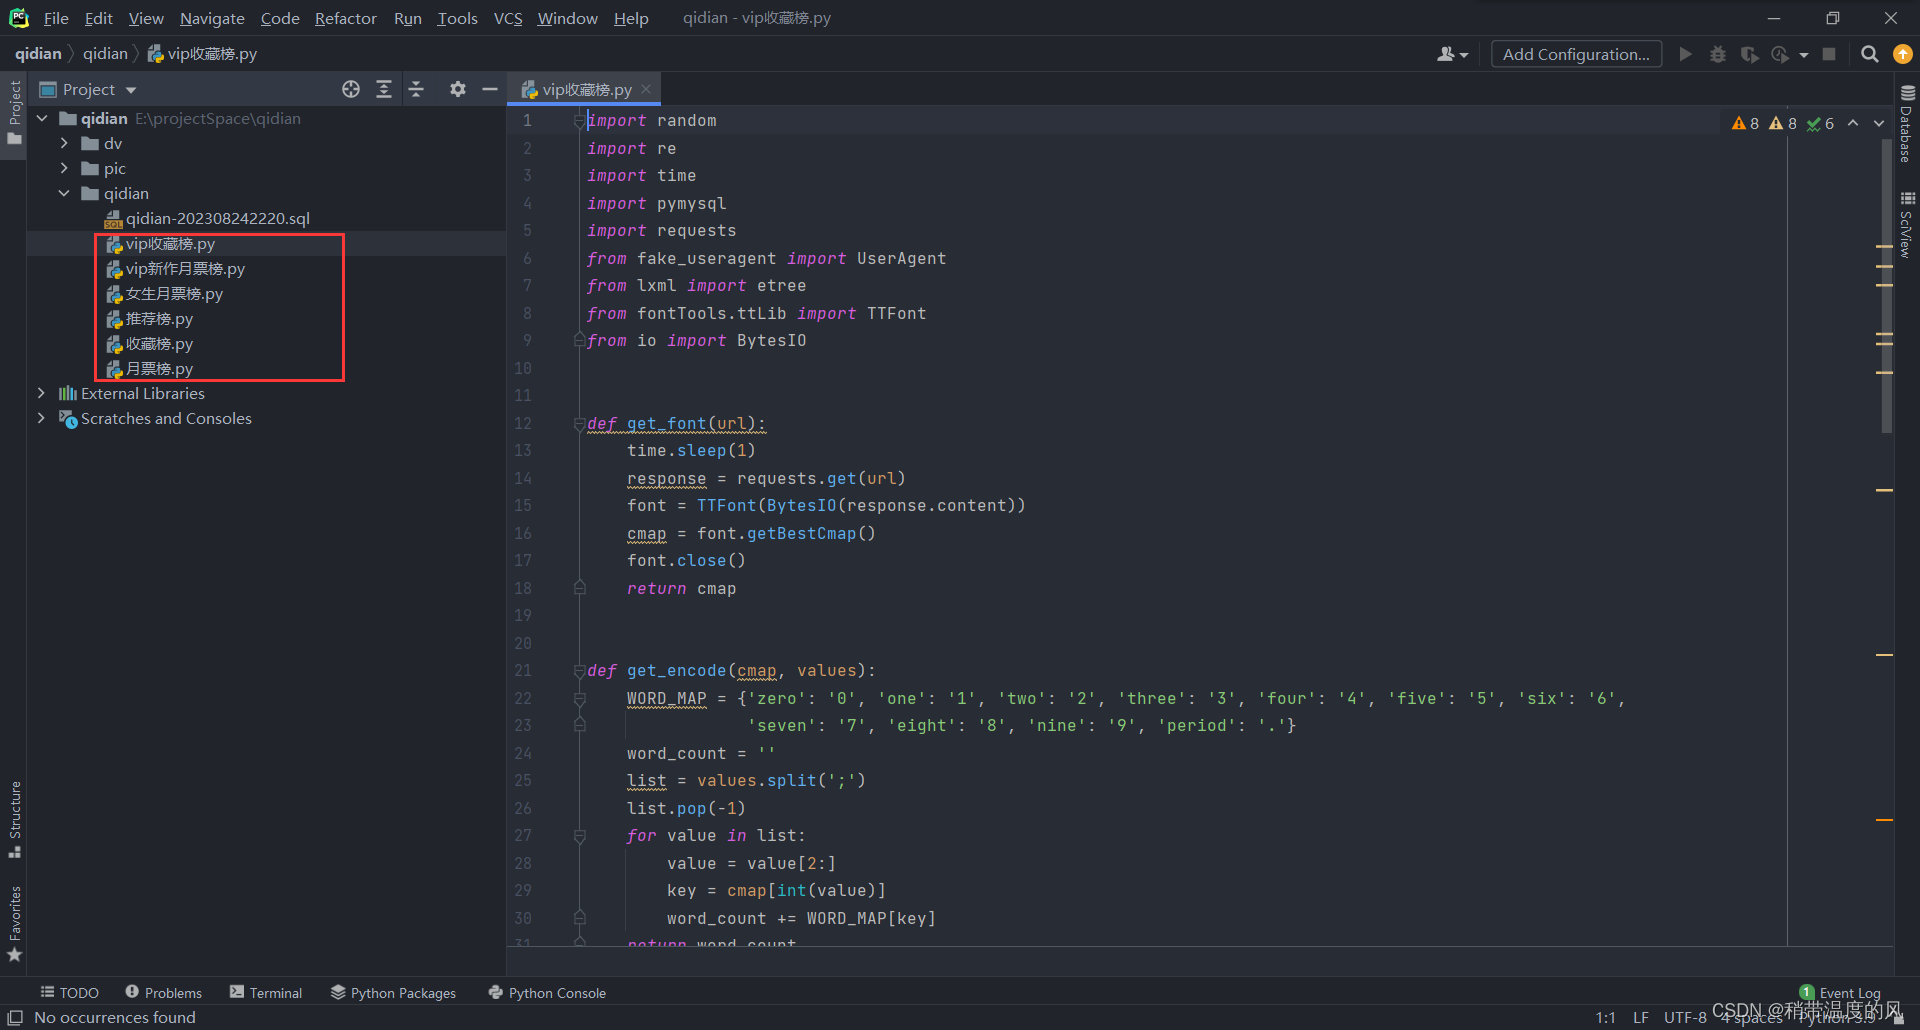This screenshot has width=1920, height=1030.
Task: Expand Scratches and Consoles node
Action: [x=41, y=418]
